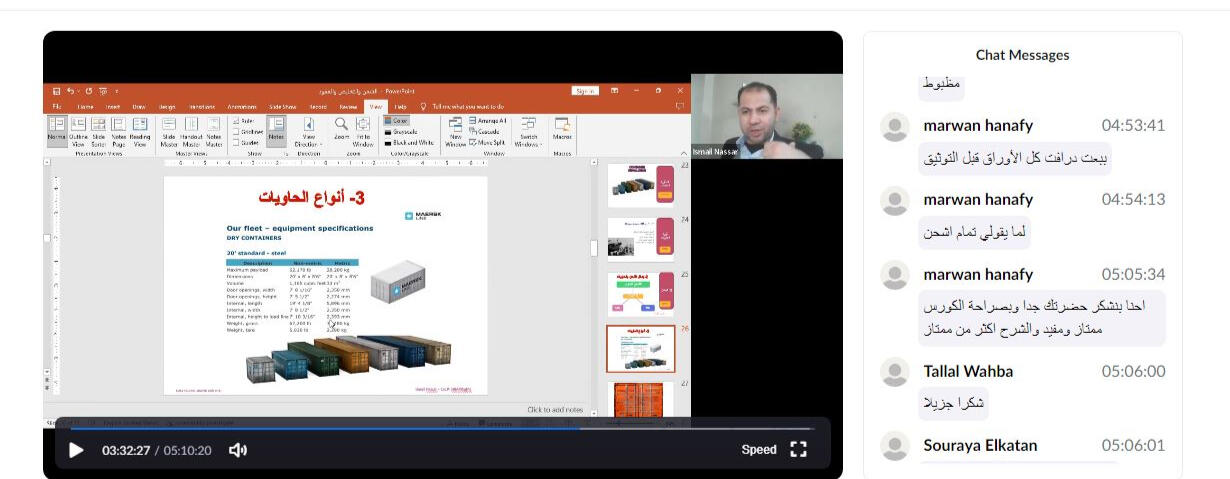Image resolution: width=1230 pixels, height=479 pixels.
Task: Toggle the Gridlines checkbox
Action: [x=236, y=131]
